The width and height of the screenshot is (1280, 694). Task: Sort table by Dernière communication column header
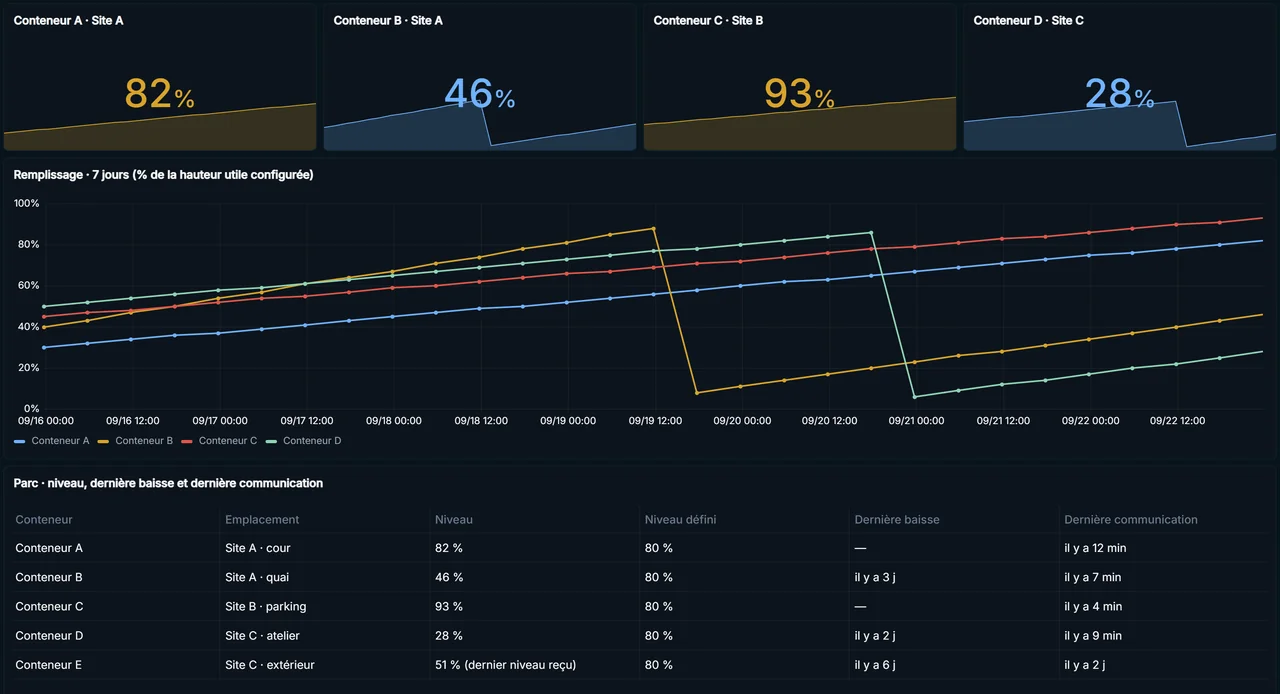(1131, 520)
